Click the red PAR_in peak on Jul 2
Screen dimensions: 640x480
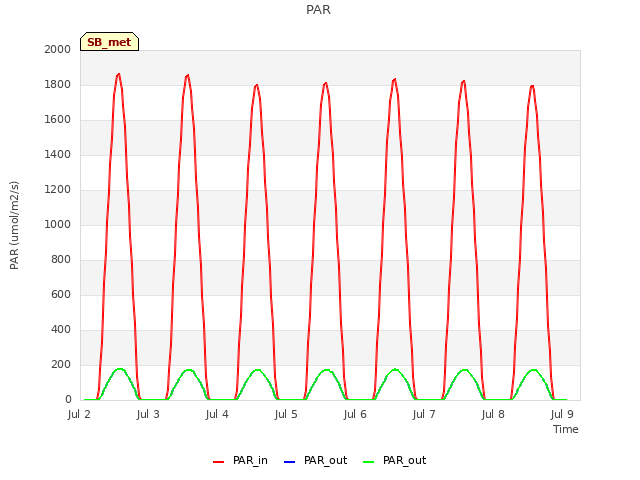coord(118,75)
